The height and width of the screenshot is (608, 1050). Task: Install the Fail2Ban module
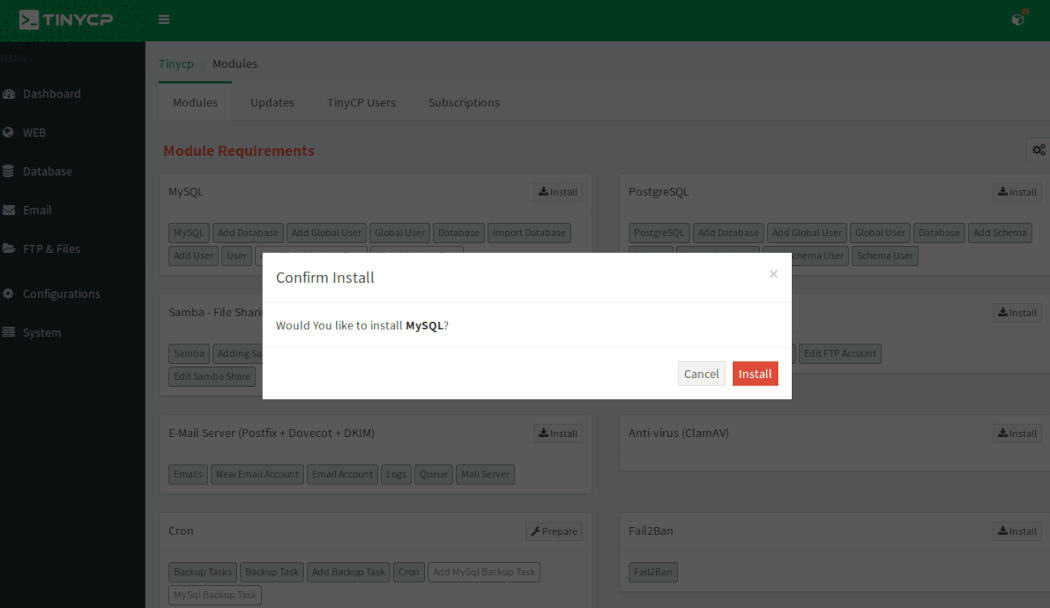pyautogui.click(x=1017, y=531)
